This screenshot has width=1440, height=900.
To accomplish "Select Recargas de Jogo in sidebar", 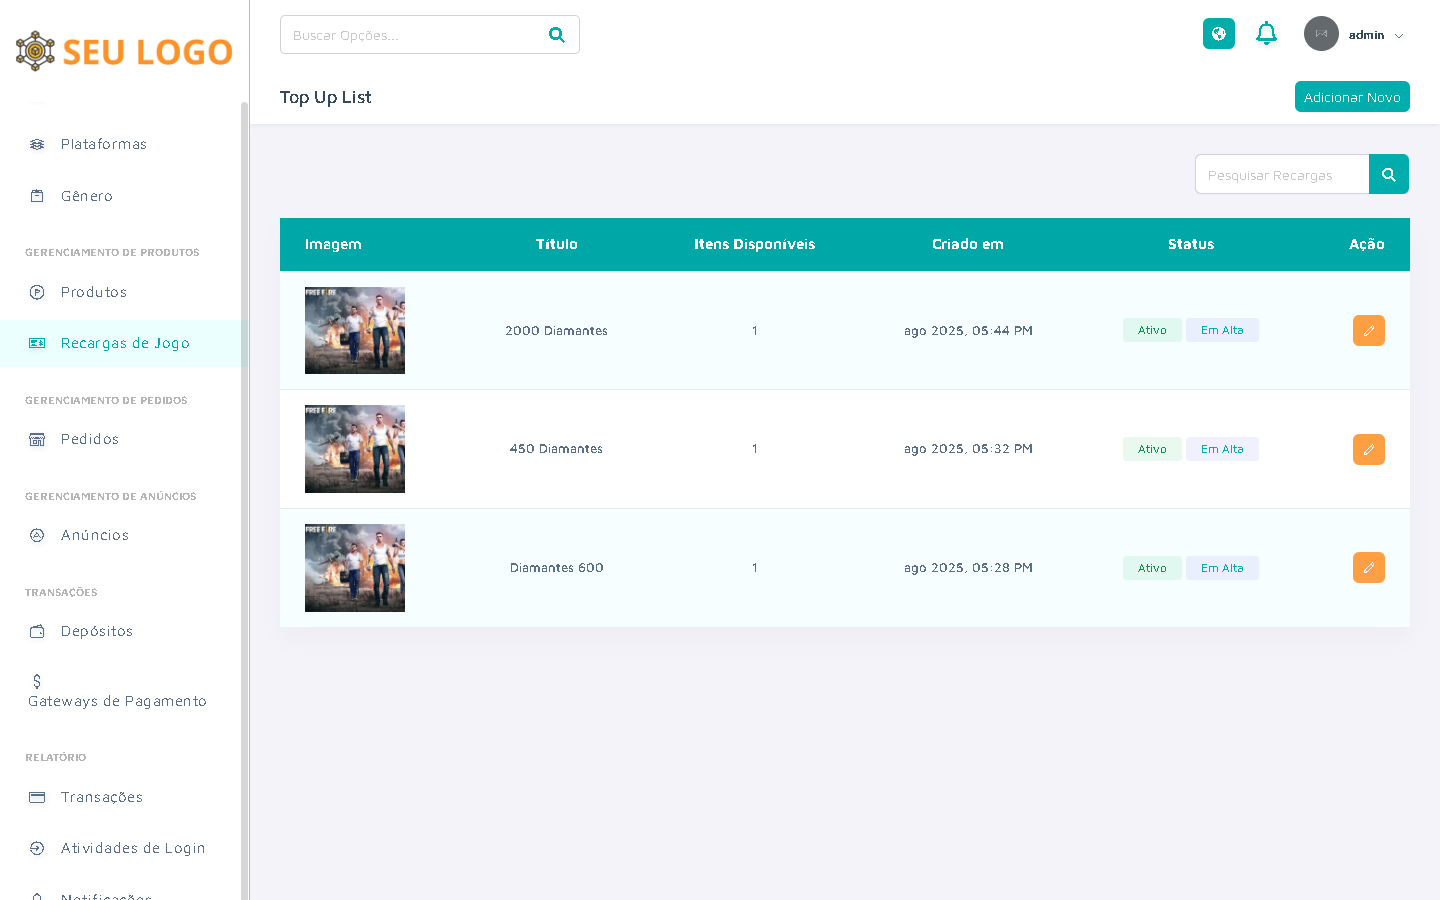I will tap(125, 343).
